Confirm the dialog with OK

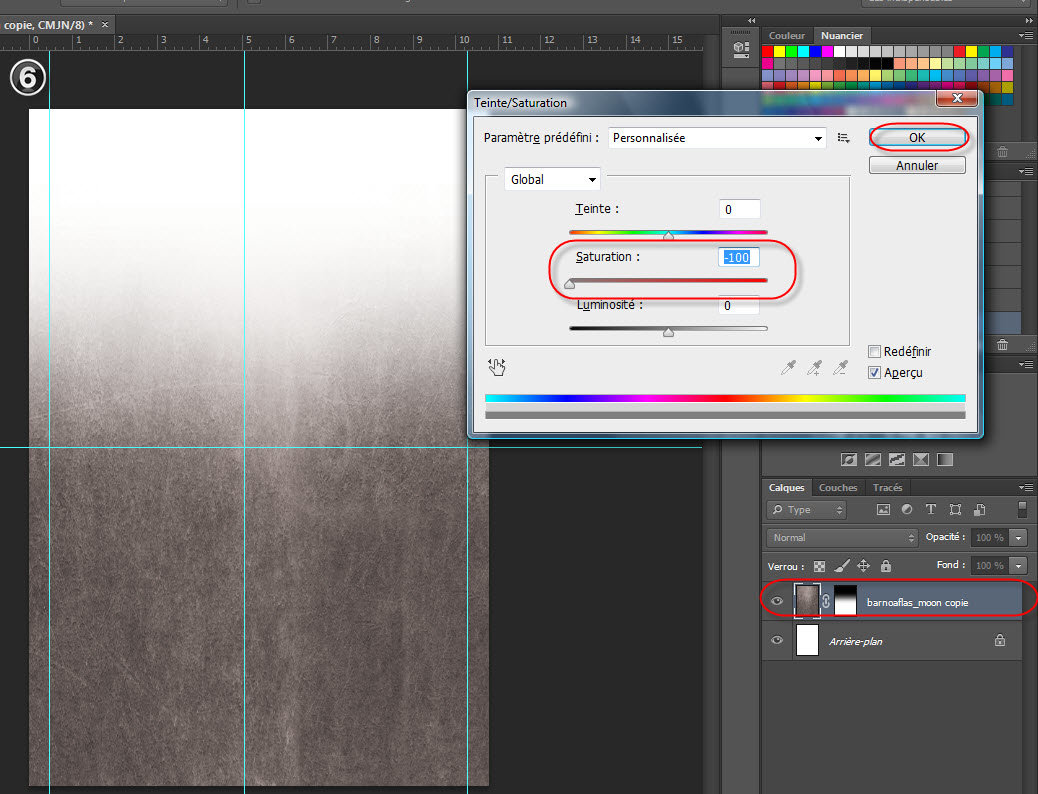click(x=917, y=138)
